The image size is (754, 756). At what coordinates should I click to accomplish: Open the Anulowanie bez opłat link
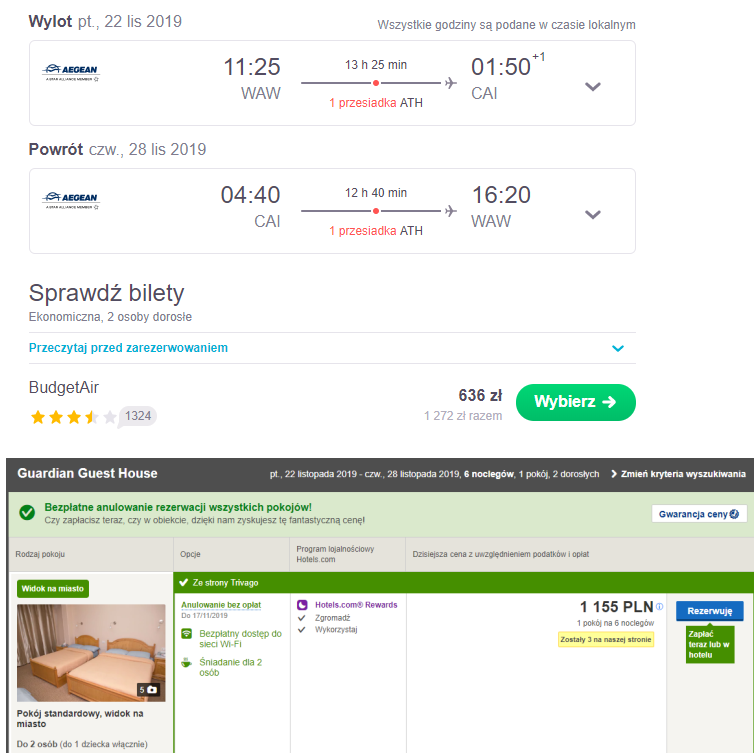221,605
